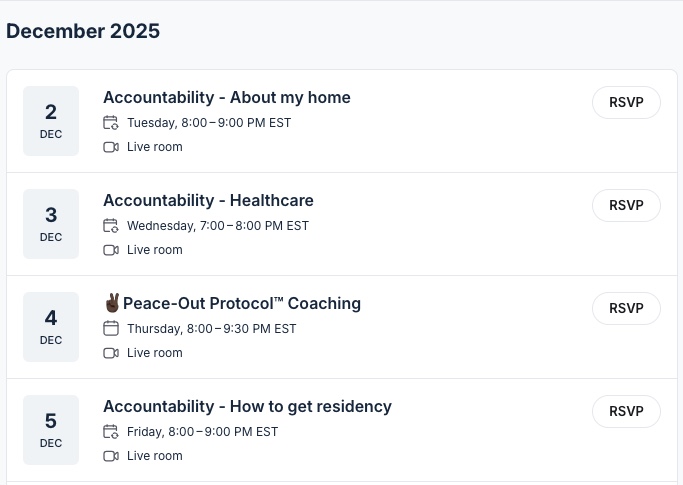The height and width of the screenshot is (485, 683).
Task: Open Accountability - Healthcare event title
Action: 208,200
